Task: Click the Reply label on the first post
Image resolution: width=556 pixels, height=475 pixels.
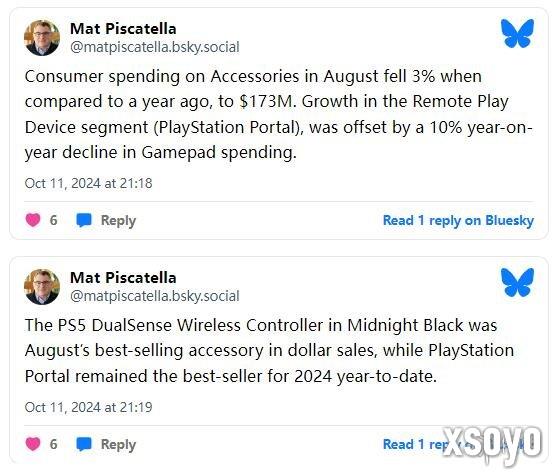Action: (x=118, y=220)
